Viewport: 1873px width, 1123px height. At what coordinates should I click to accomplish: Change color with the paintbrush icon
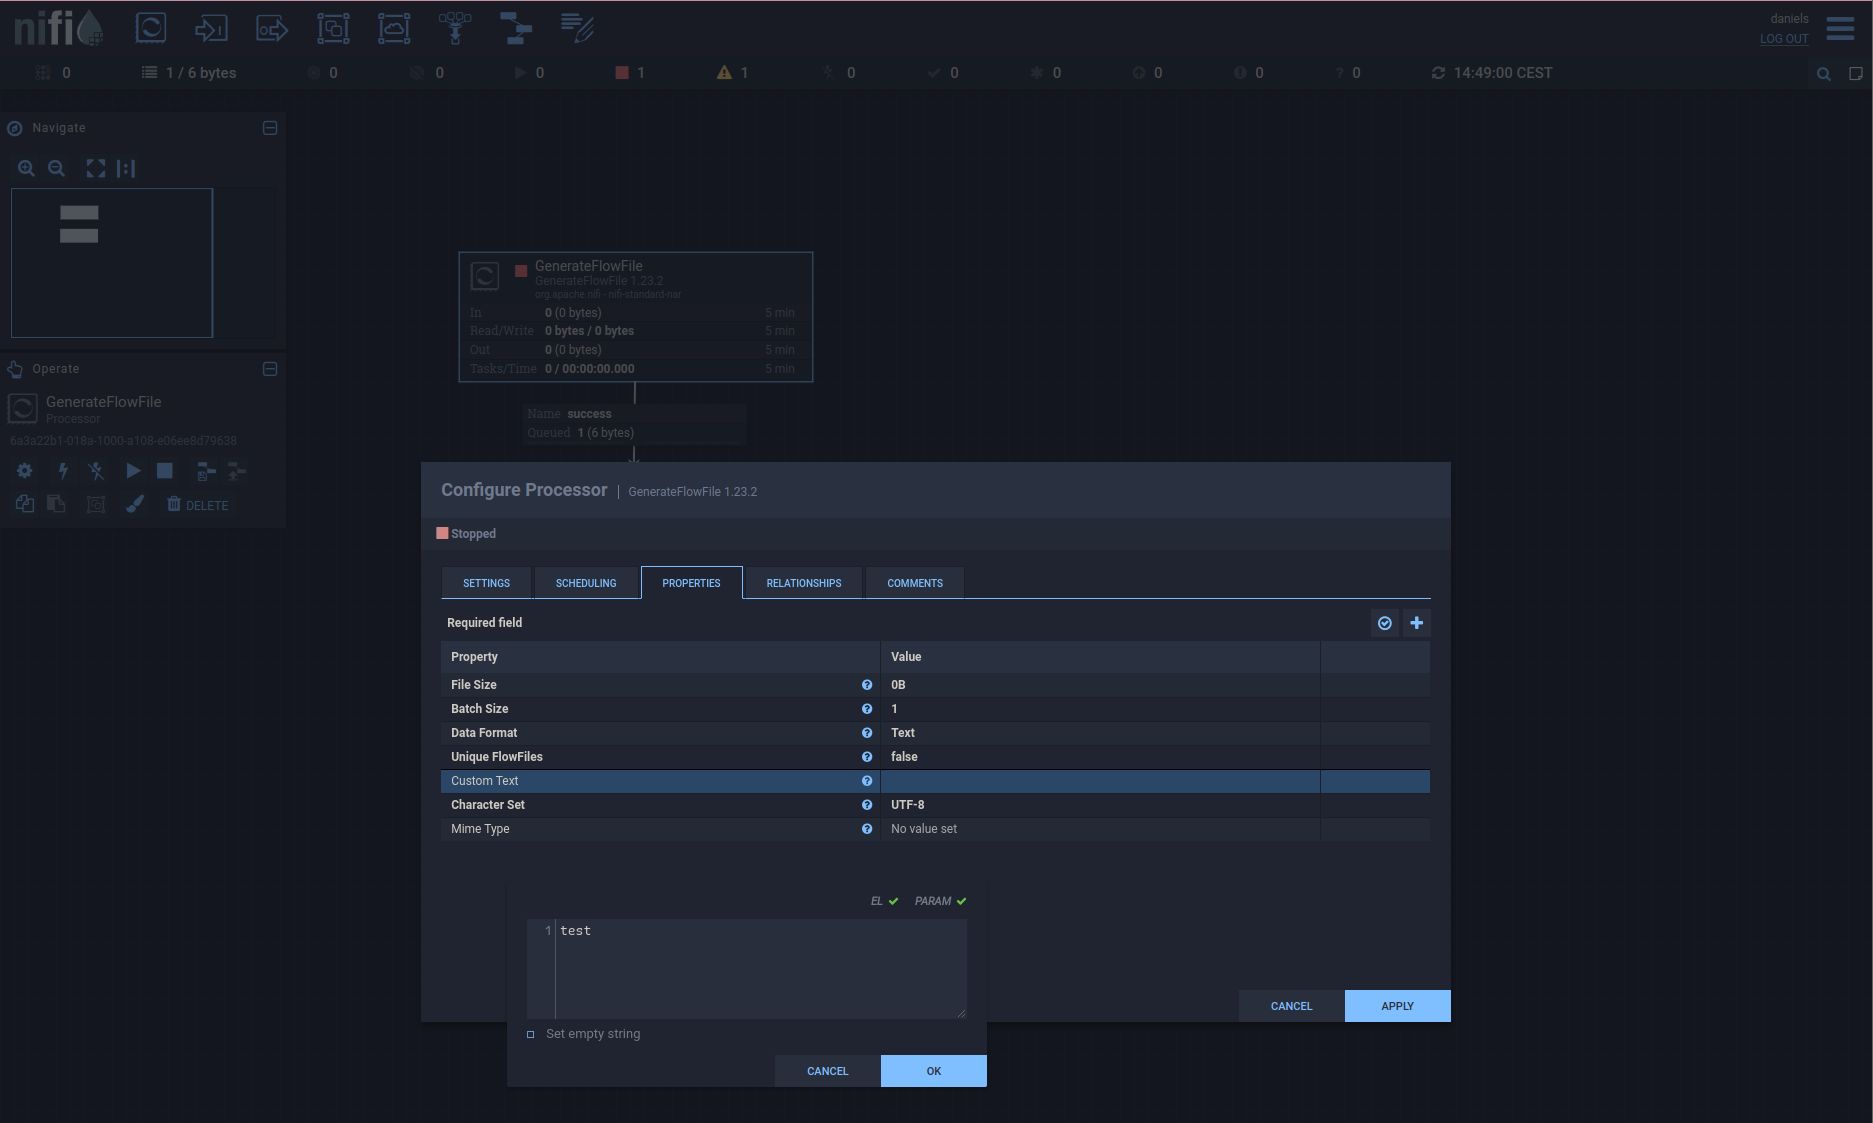[135, 504]
